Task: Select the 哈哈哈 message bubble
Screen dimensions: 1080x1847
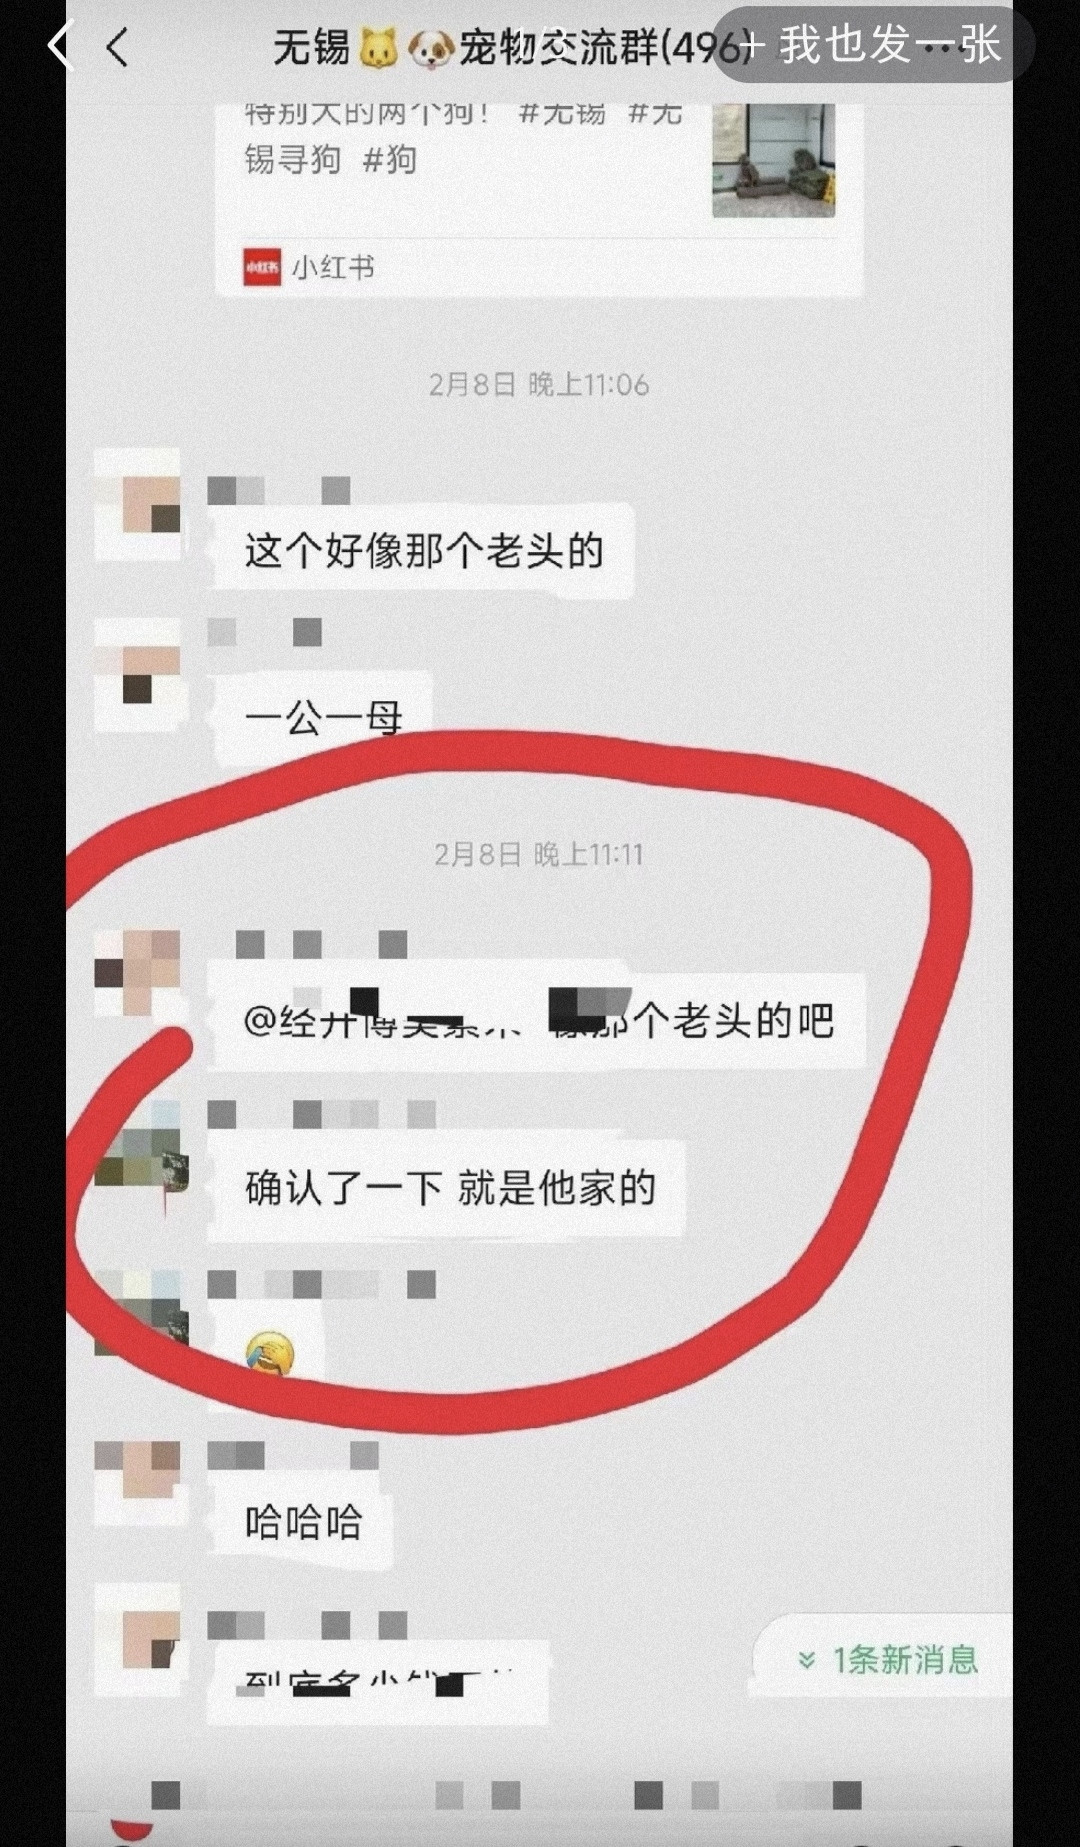Action: point(302,1523)
